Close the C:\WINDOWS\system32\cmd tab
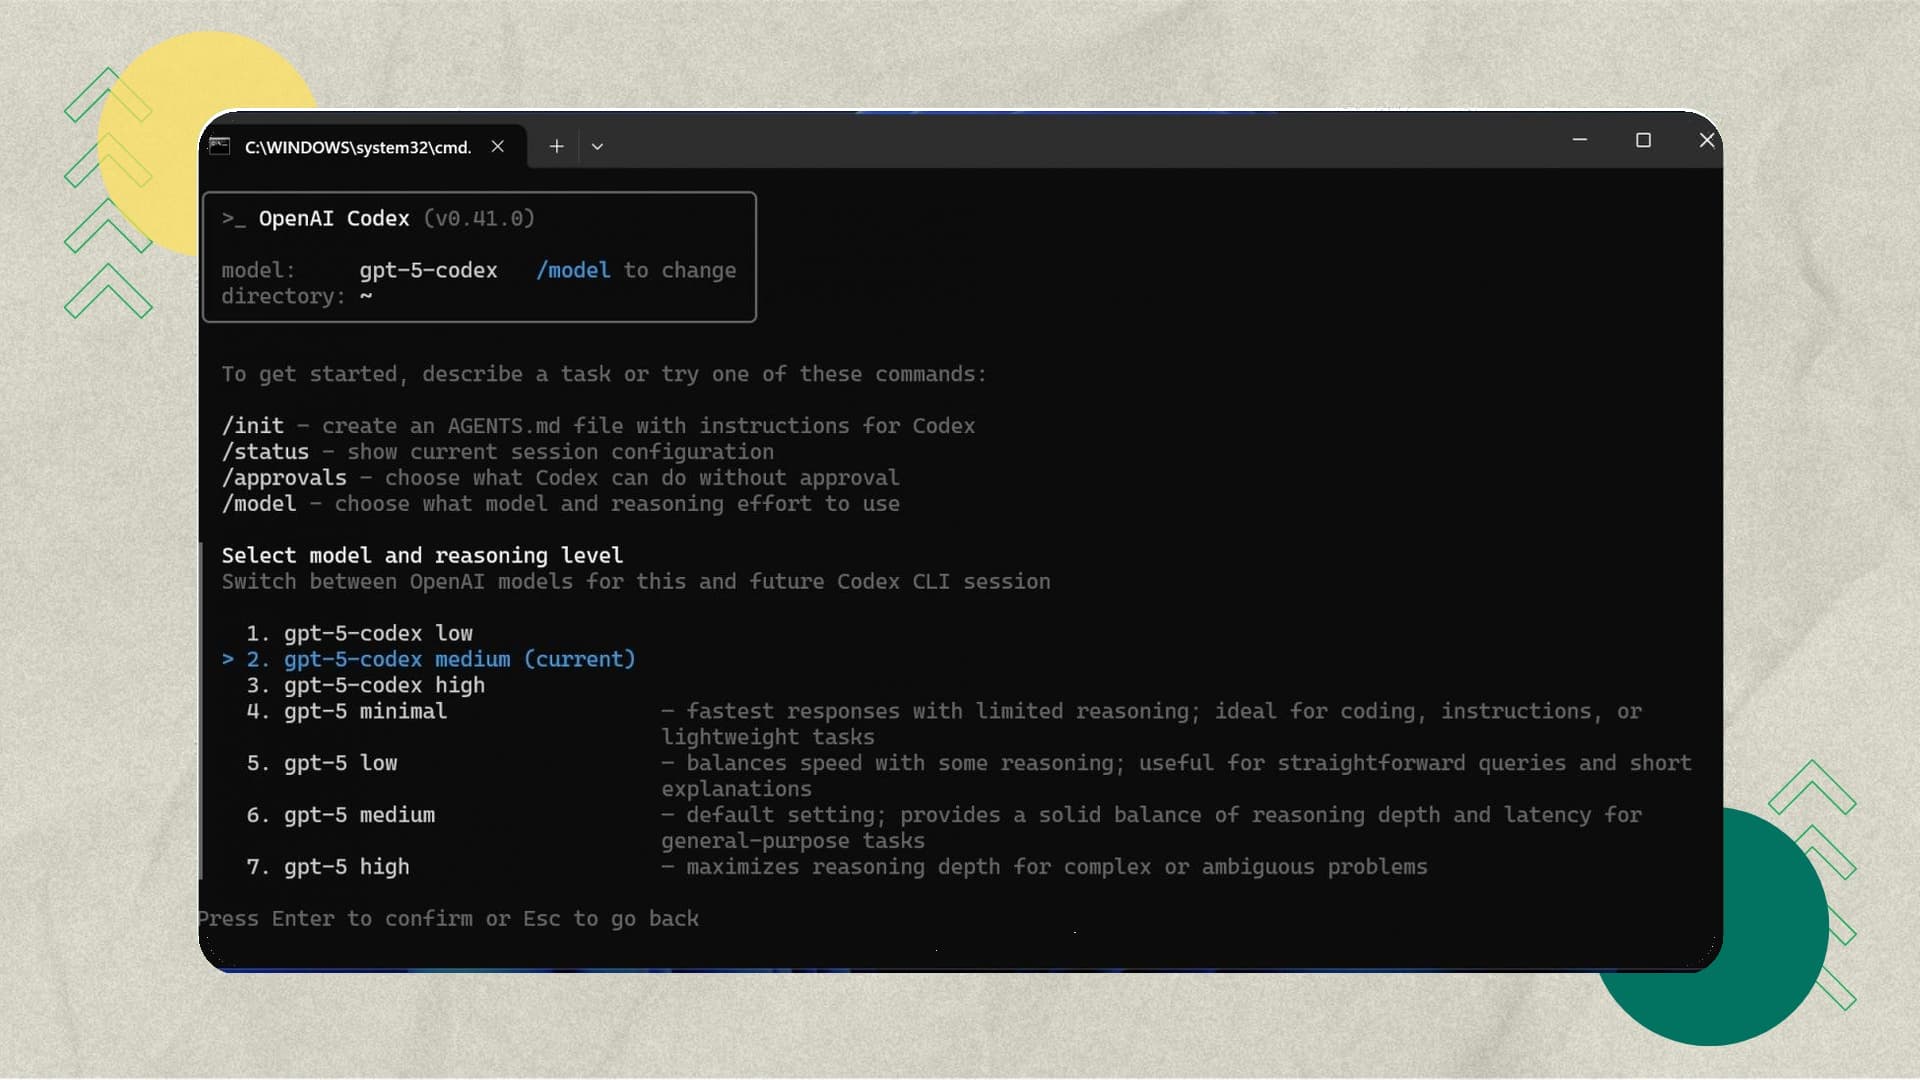The width and height of the screenshot is (1920, 1080). point(497,146)
